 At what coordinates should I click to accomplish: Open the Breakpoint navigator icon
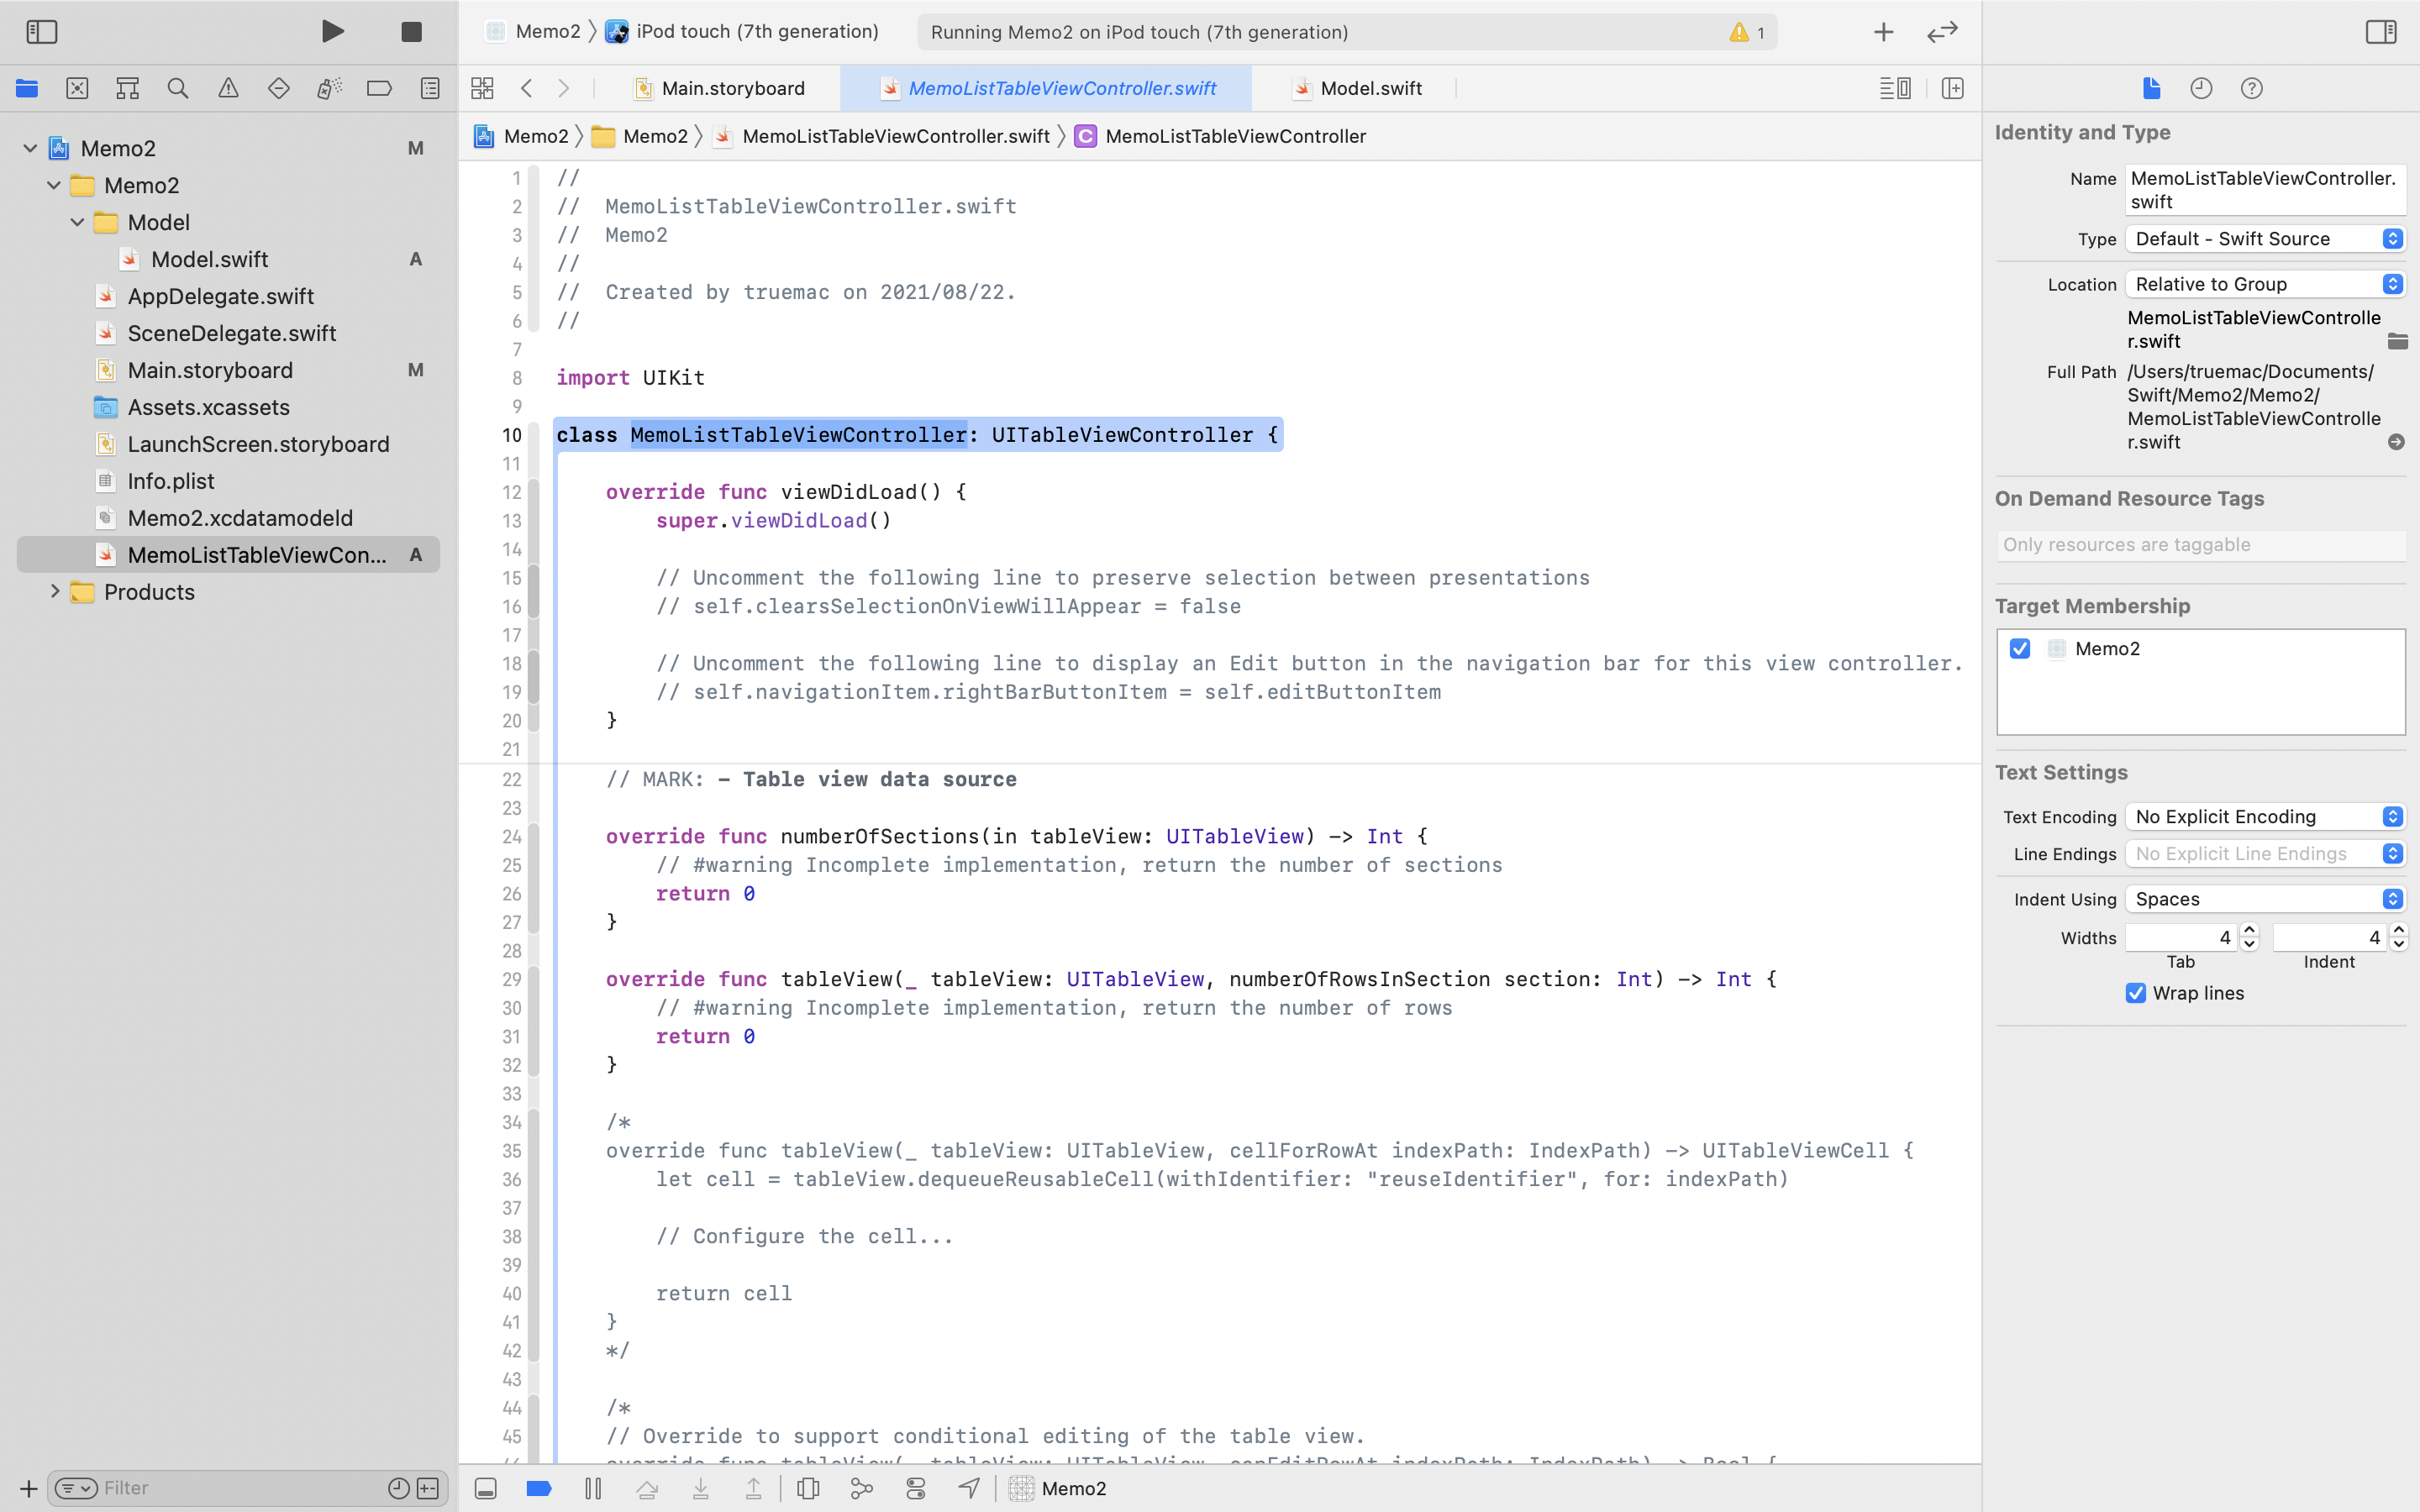379,88
